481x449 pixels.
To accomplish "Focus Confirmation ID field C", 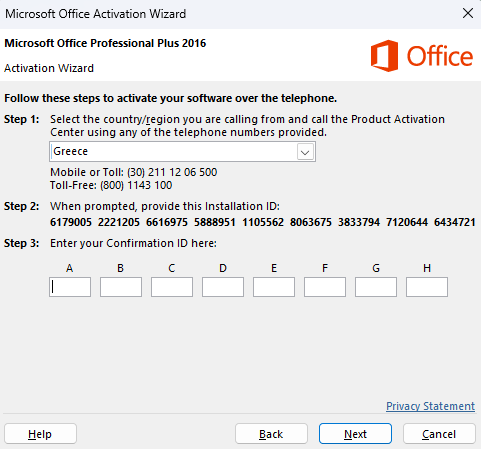I will coord(172,287).
